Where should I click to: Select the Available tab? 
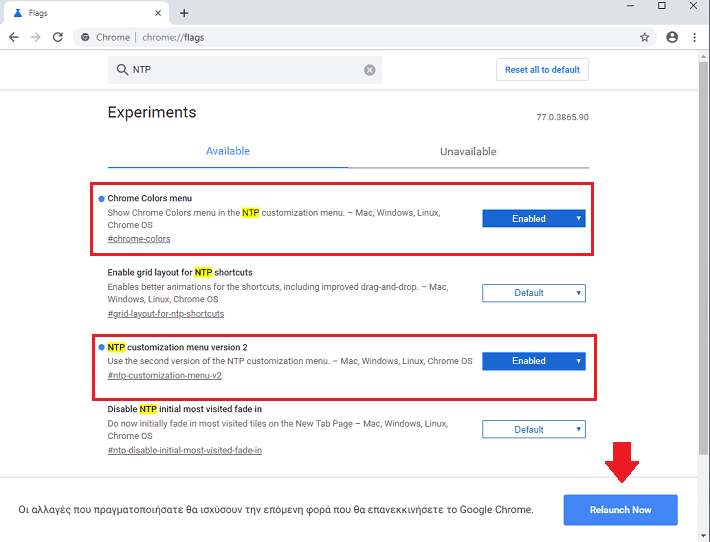228,151
